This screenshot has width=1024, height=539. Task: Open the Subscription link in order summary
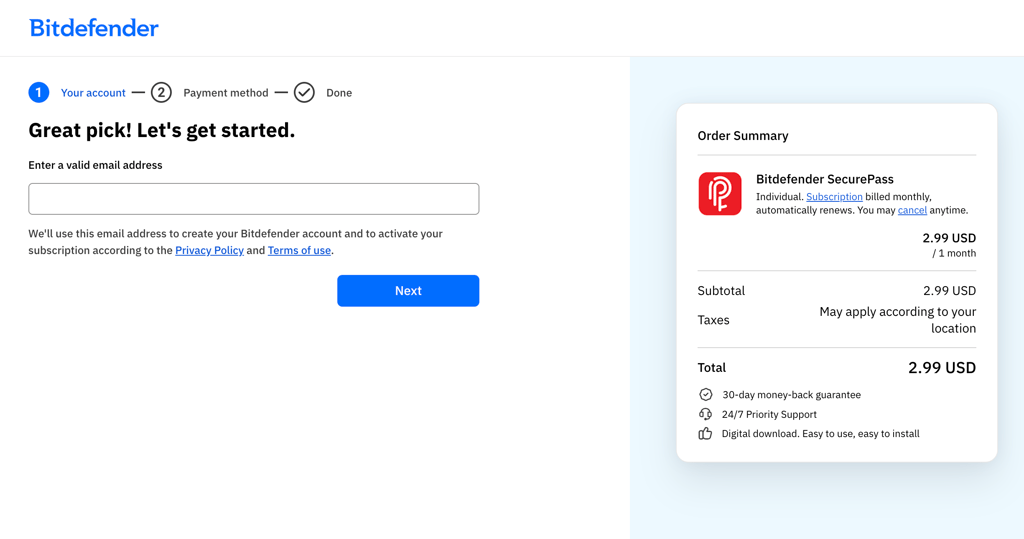(834, 197)
